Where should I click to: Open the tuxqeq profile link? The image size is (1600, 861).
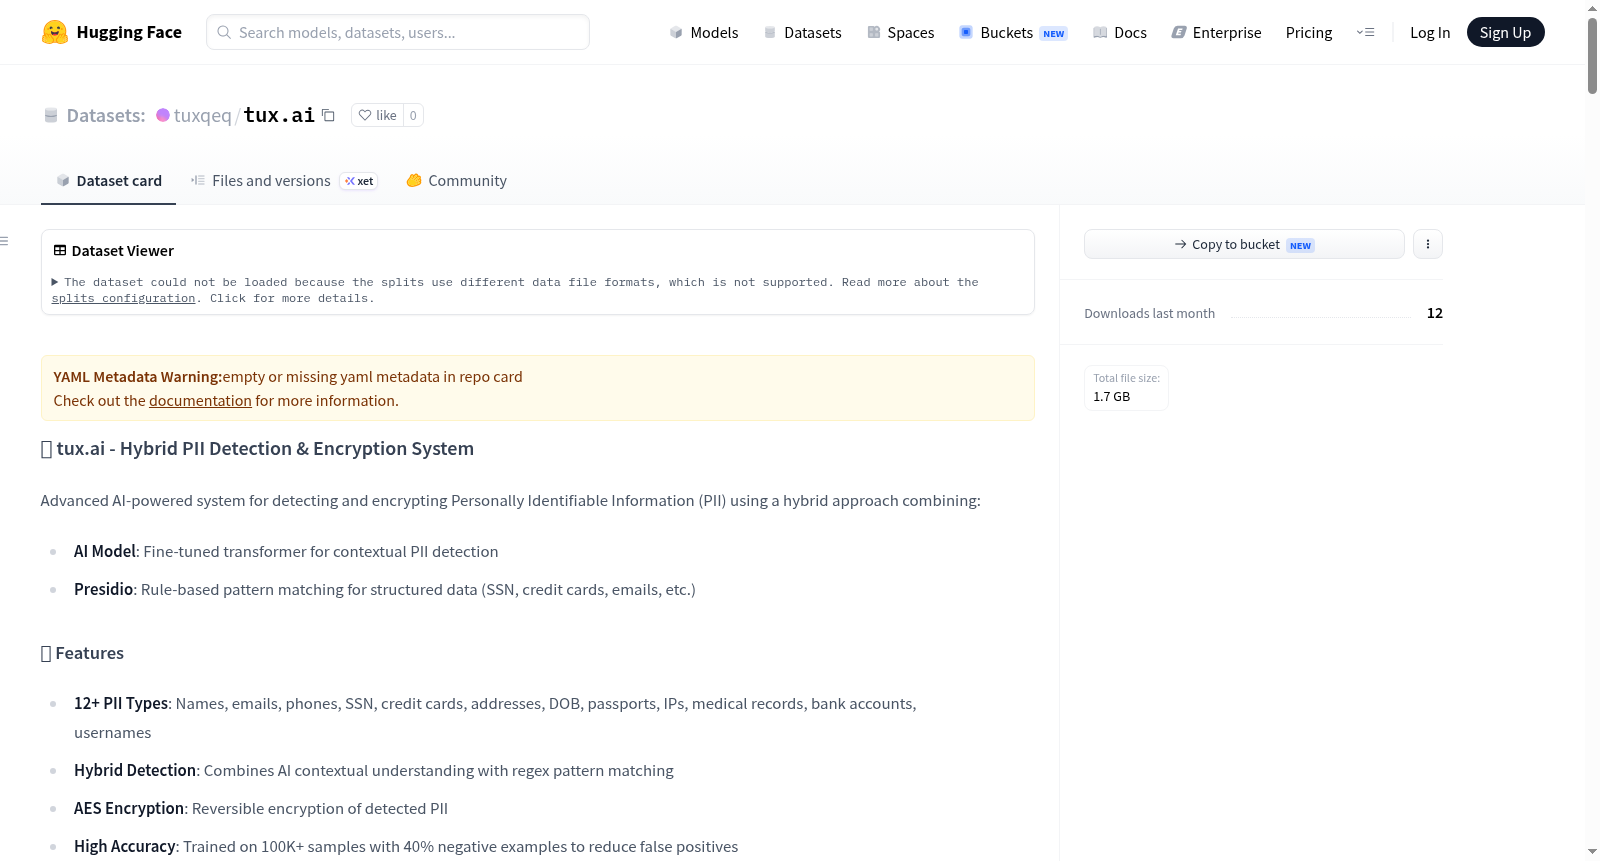point(202,116)
